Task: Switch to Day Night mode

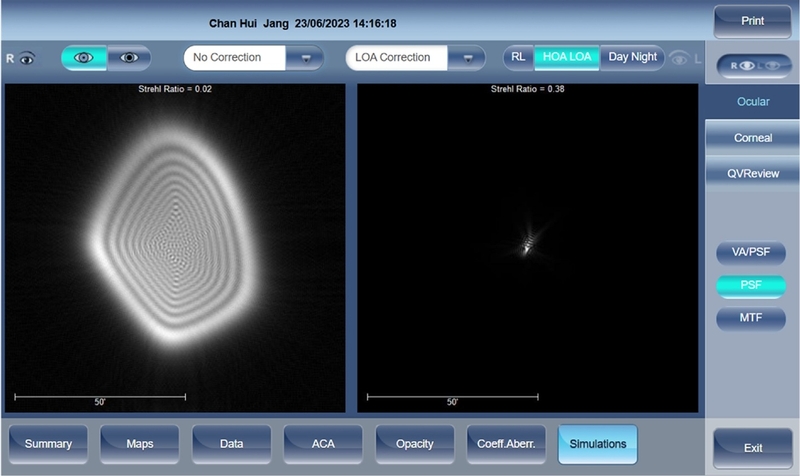Action: coord(633,57)
